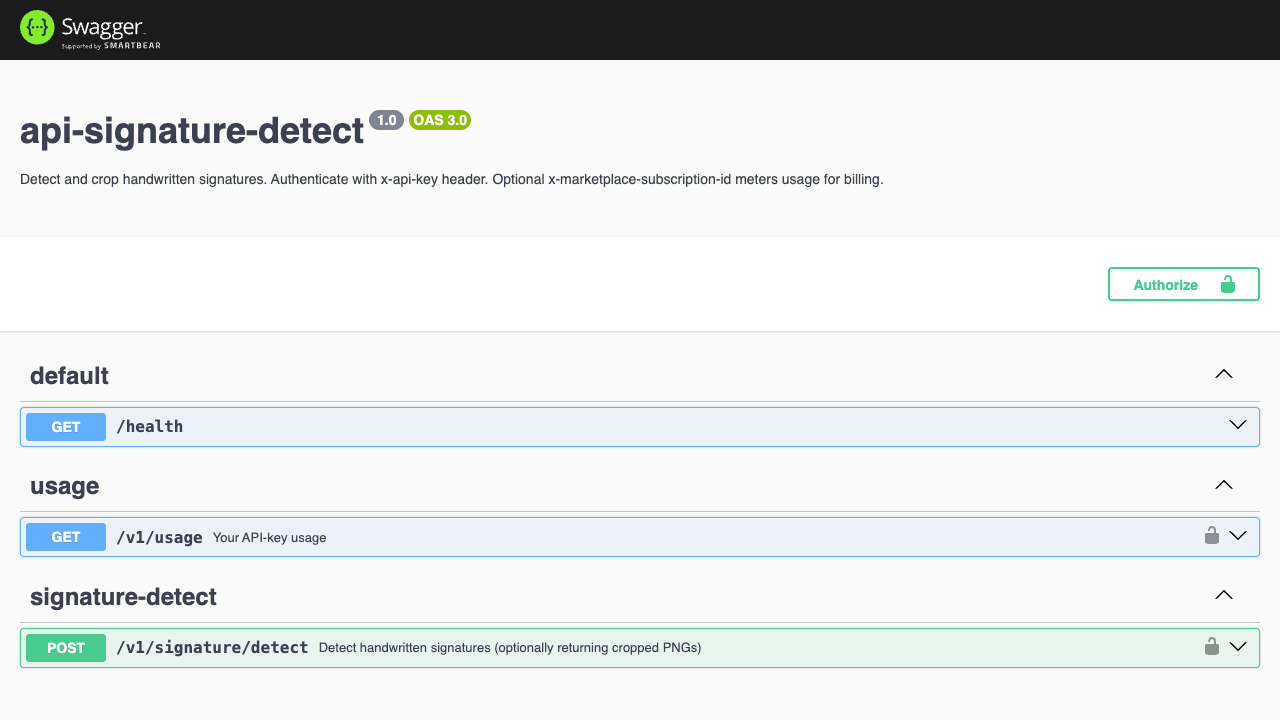Expand the /v1/usage endpoint arrow
This screenshot has width=1280, height=720.
[x=1238, y=536]
